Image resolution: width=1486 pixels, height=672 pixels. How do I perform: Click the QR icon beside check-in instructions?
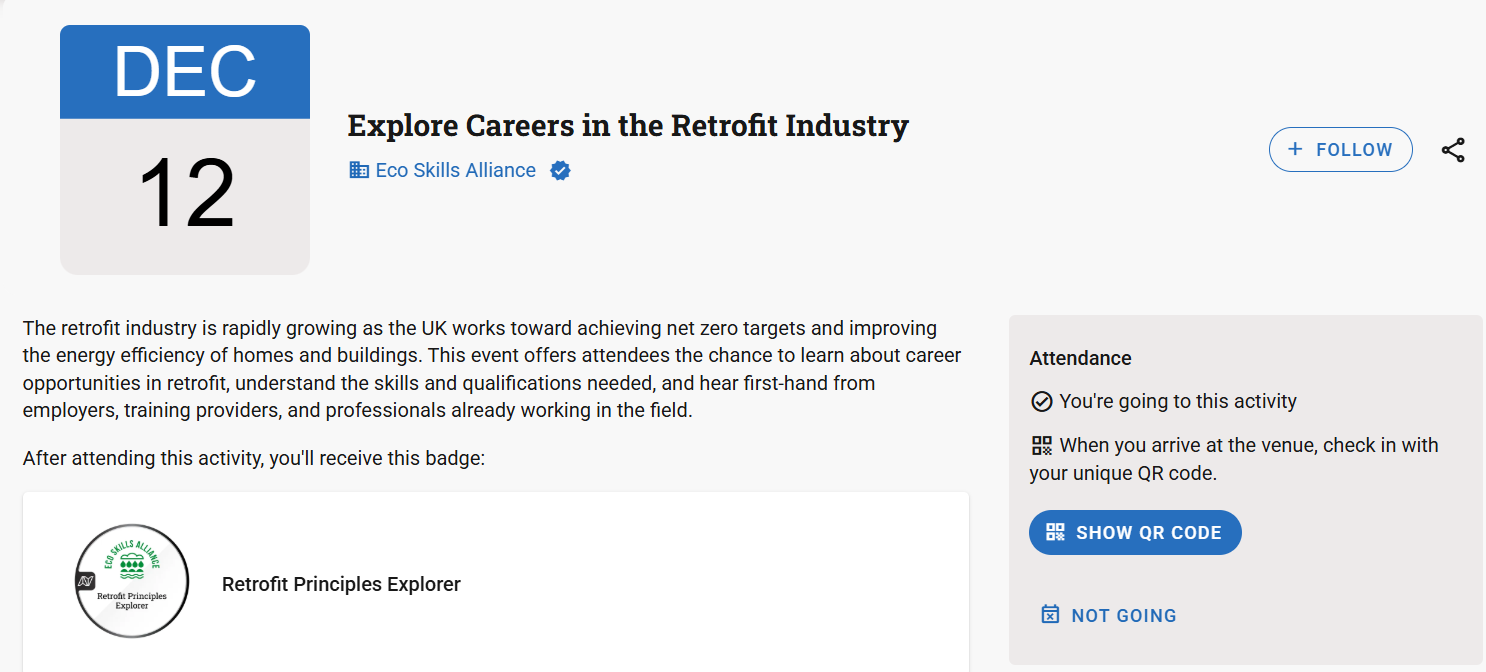1042,446
